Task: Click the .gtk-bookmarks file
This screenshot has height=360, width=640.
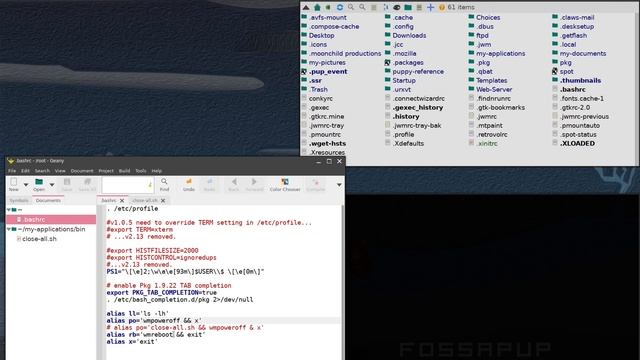Action: pos(497,107)
